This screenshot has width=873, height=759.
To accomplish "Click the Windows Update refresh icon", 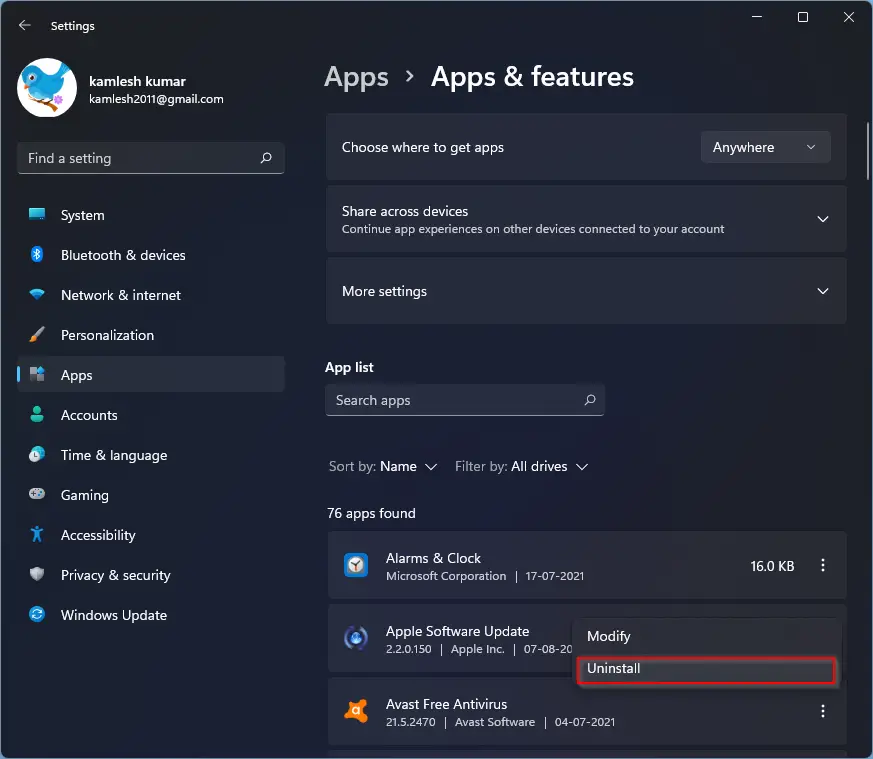I will [x=37, y=614].
